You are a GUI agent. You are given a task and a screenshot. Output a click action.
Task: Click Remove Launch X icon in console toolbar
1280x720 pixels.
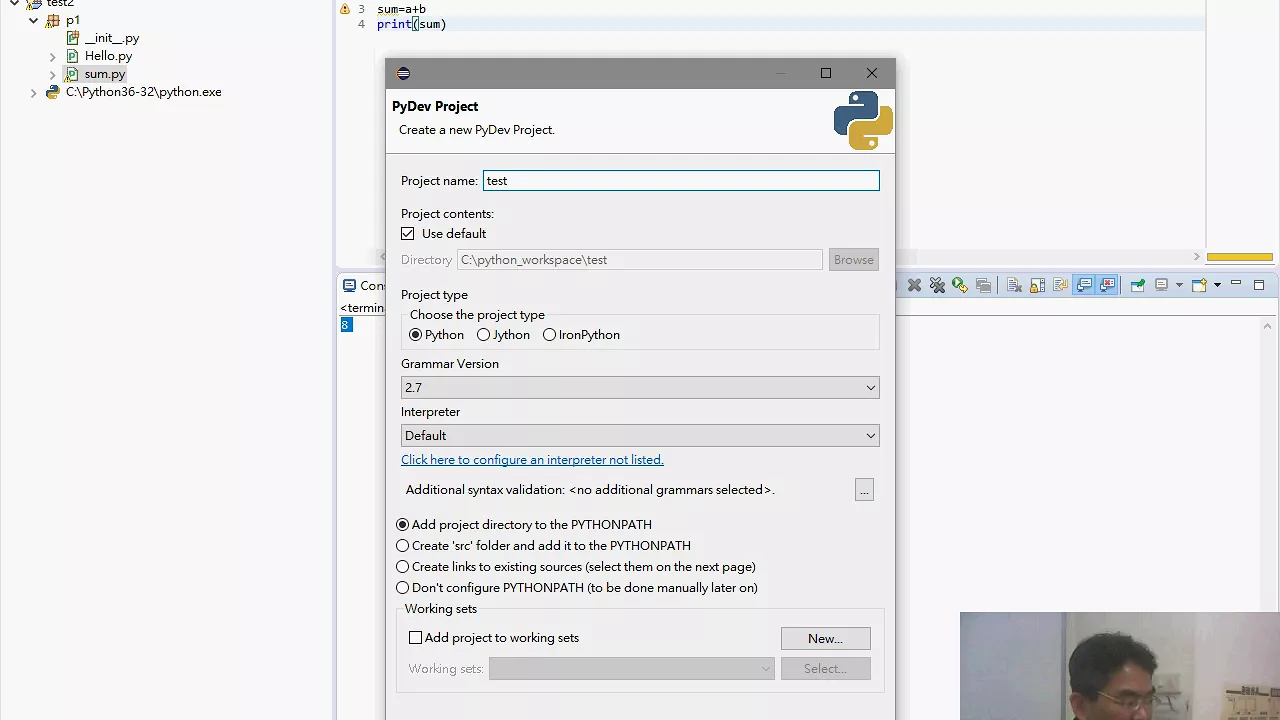(914, 285)
